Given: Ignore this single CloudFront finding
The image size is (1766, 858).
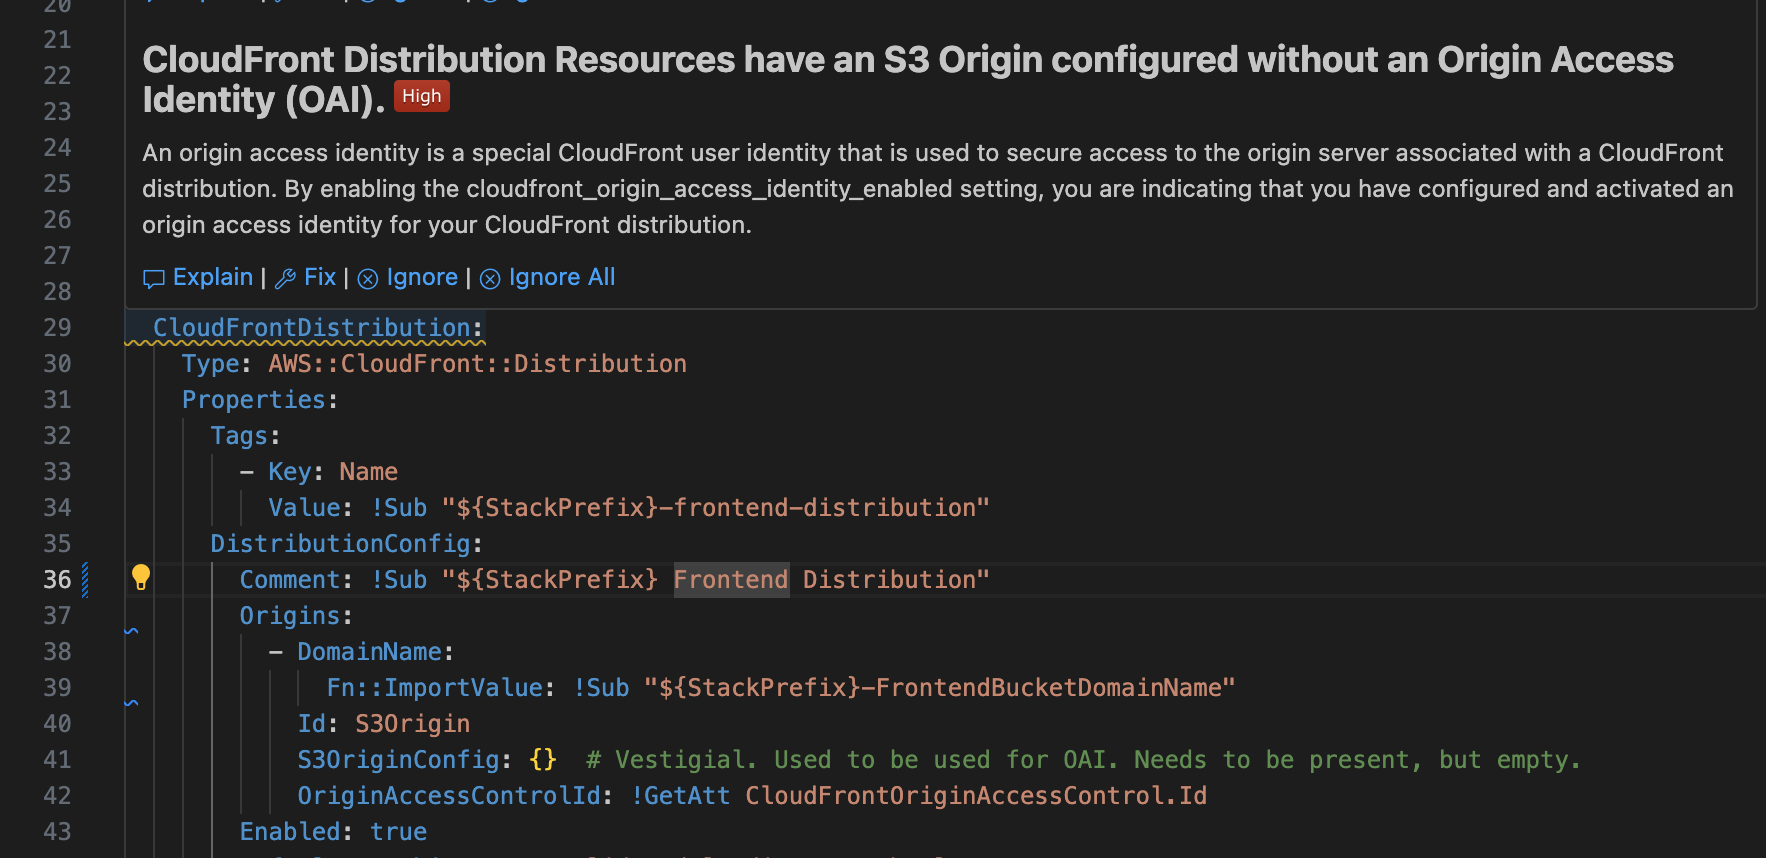Looking at the screenshot, I should [421, 277].
